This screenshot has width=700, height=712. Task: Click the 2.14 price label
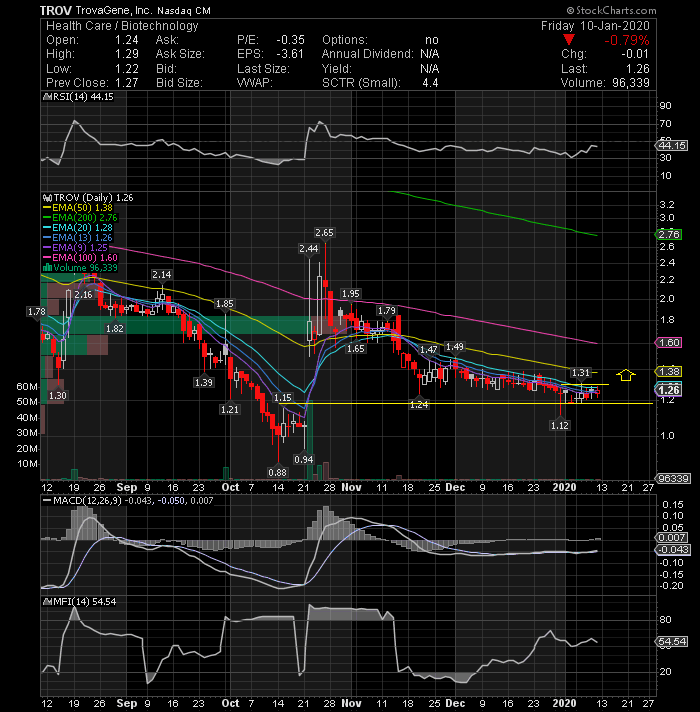point(162,275)
